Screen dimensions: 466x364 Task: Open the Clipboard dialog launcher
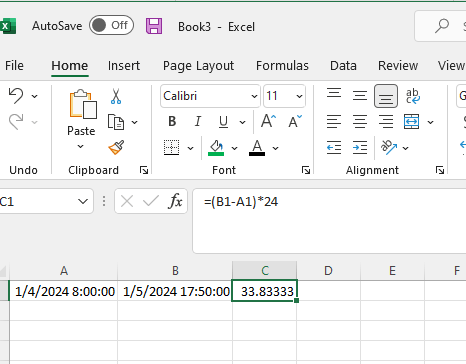point(144,170)
